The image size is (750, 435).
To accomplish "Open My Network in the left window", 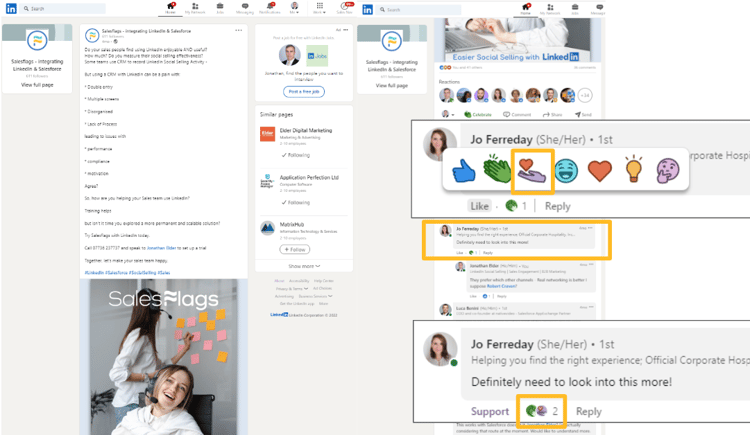I will [195, 8].
